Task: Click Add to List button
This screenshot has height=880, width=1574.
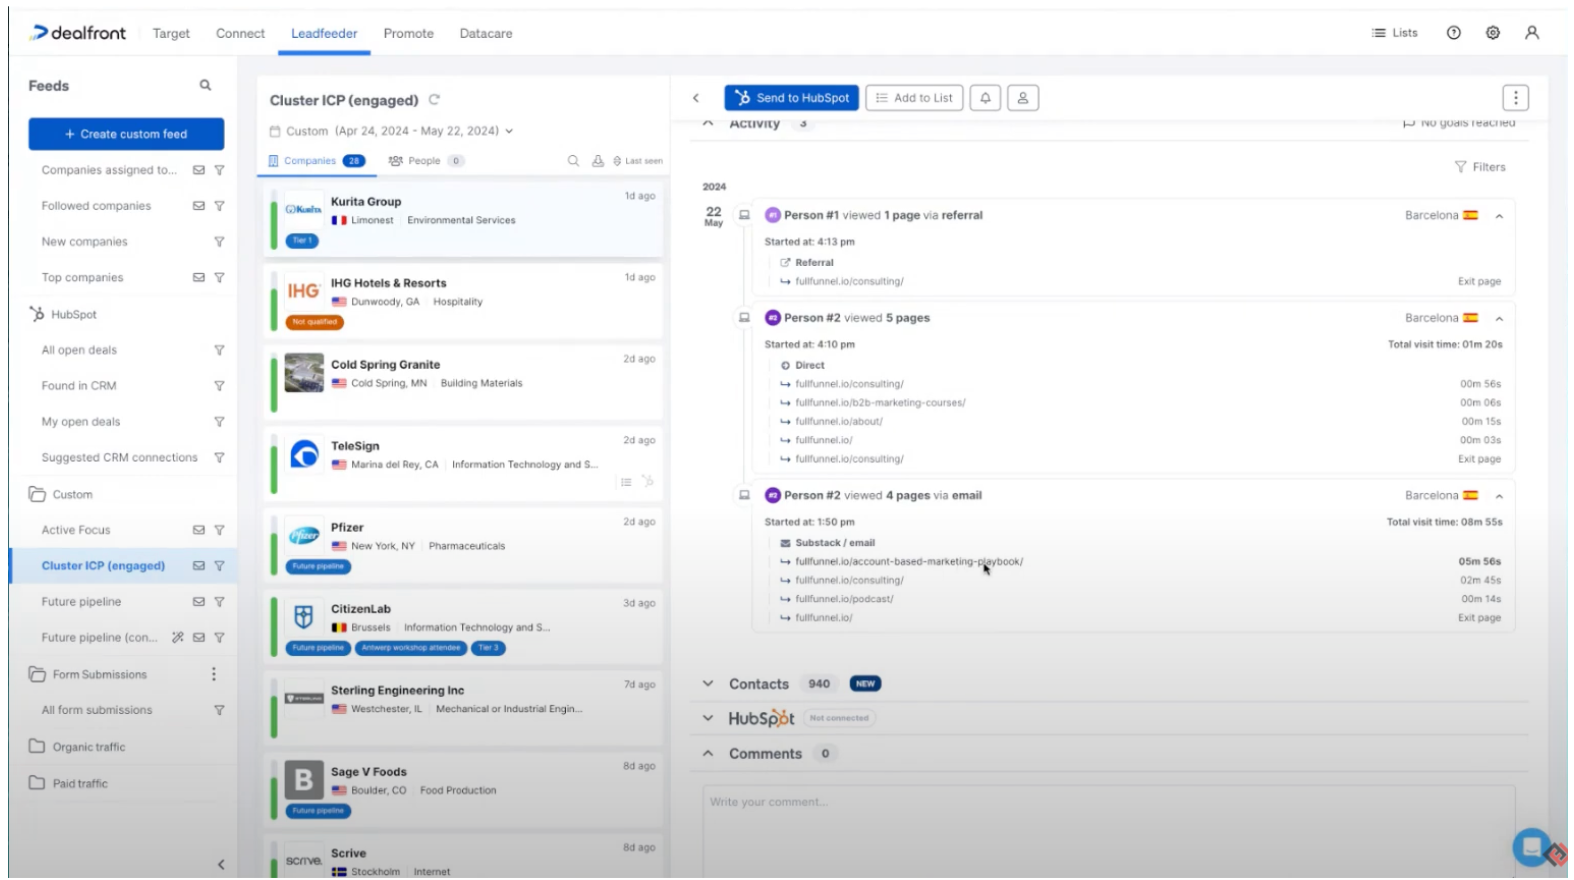Action: point(914,98)
